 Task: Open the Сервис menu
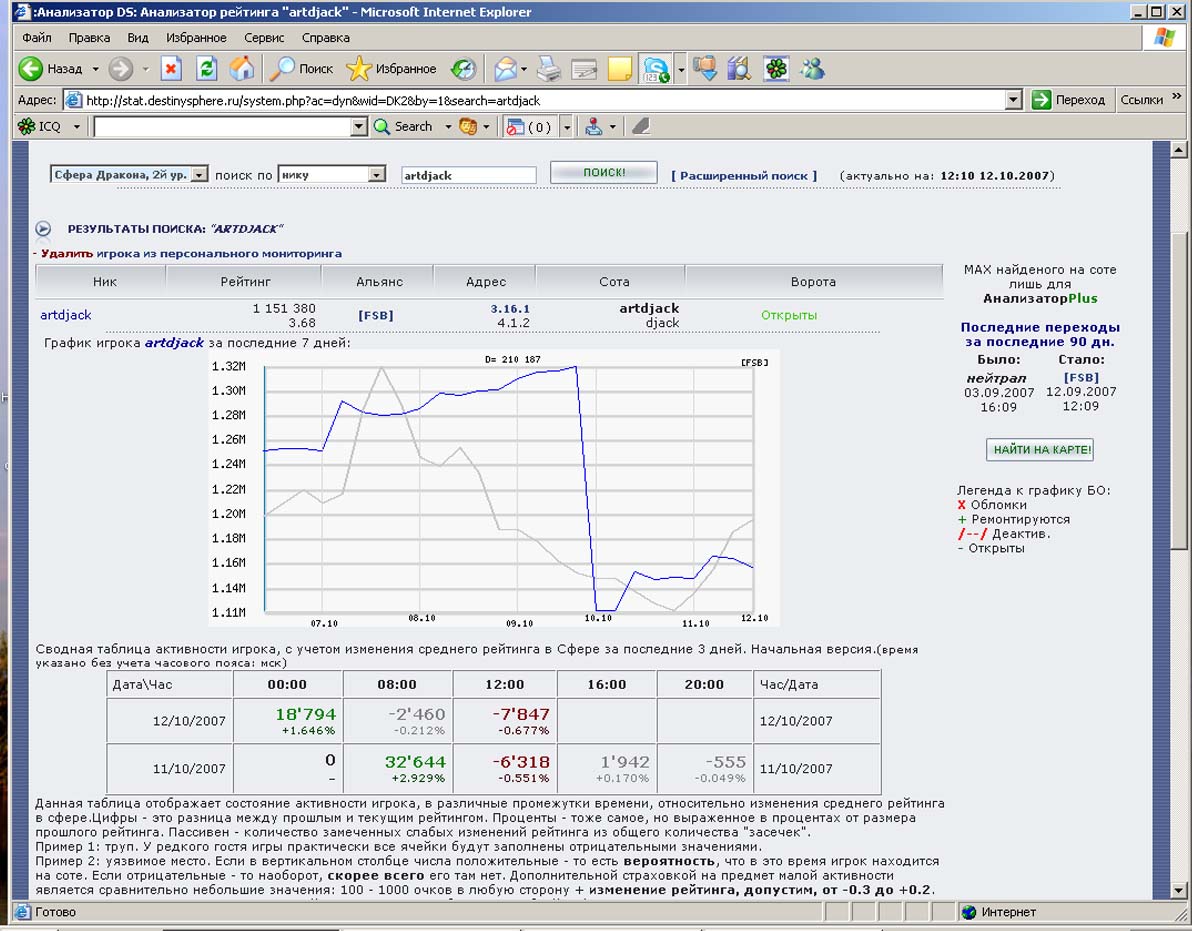(x=264, y=37)
